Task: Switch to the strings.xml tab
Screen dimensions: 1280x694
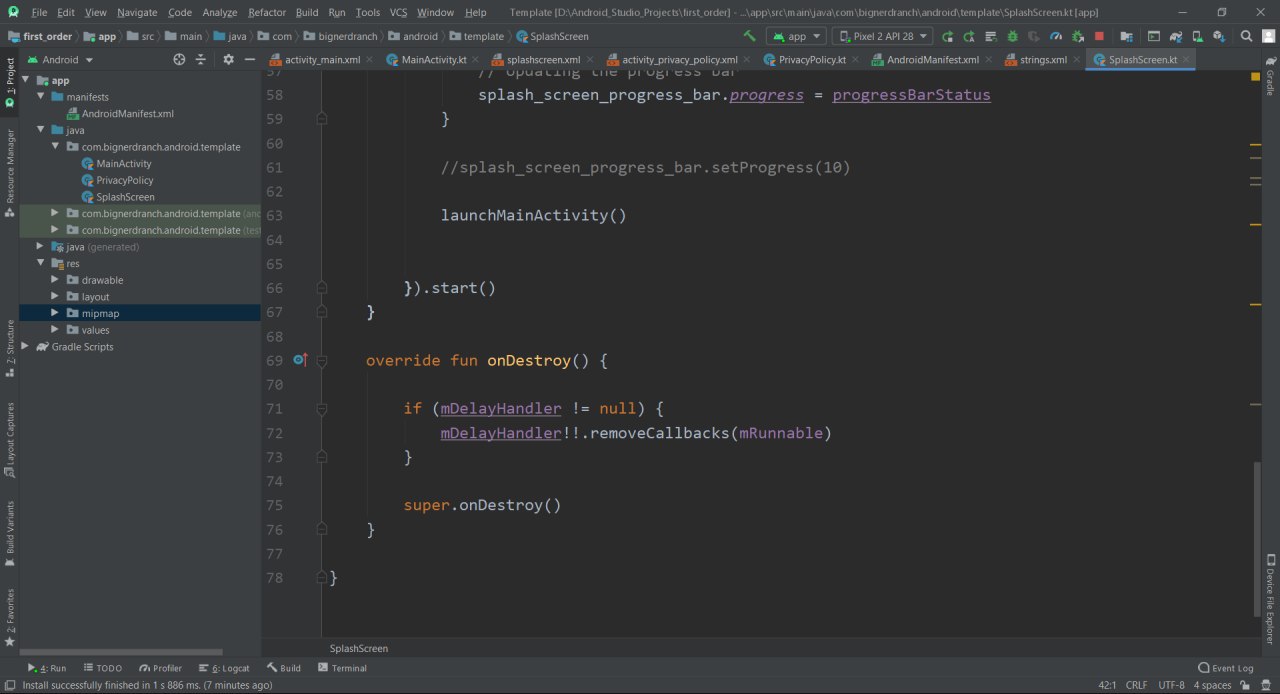Action: pyautogui.click(x=1042, y=60)
